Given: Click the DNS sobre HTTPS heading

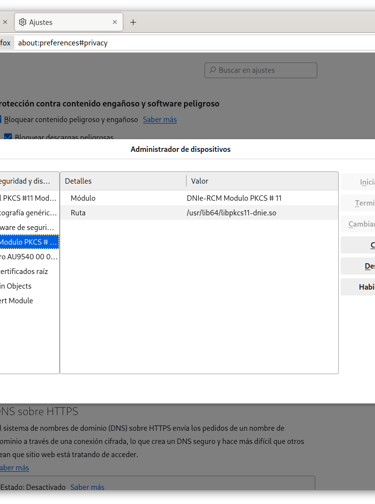Looking at the screenshot, I should tap(39, 411).
